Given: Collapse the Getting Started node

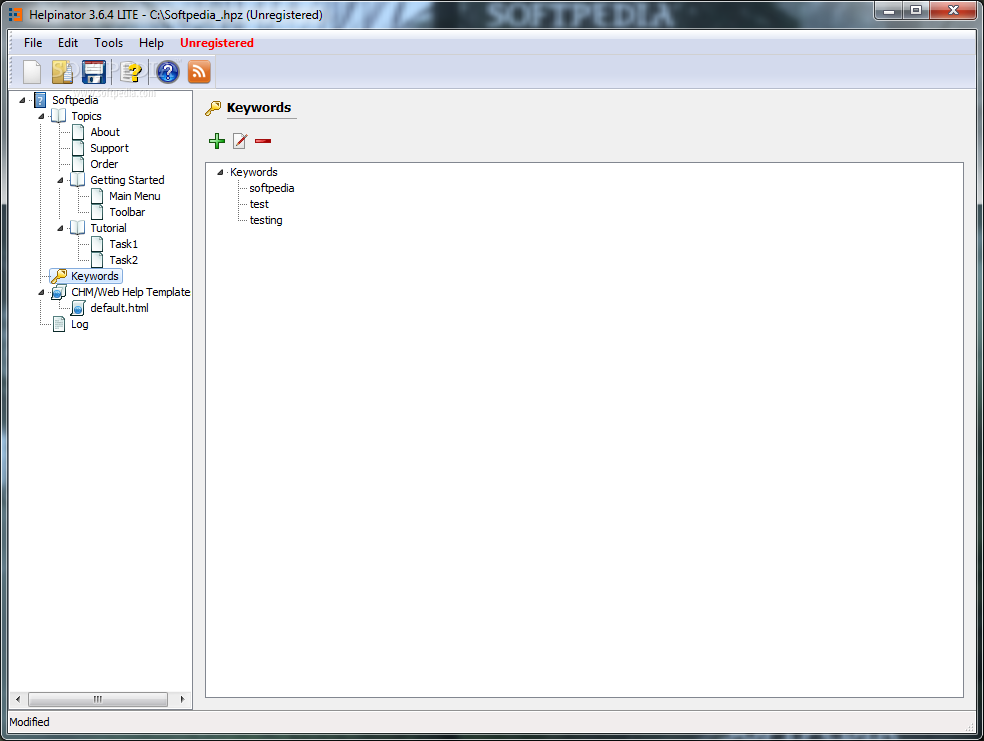Looking at the screenshot, I should coord(60,180).
